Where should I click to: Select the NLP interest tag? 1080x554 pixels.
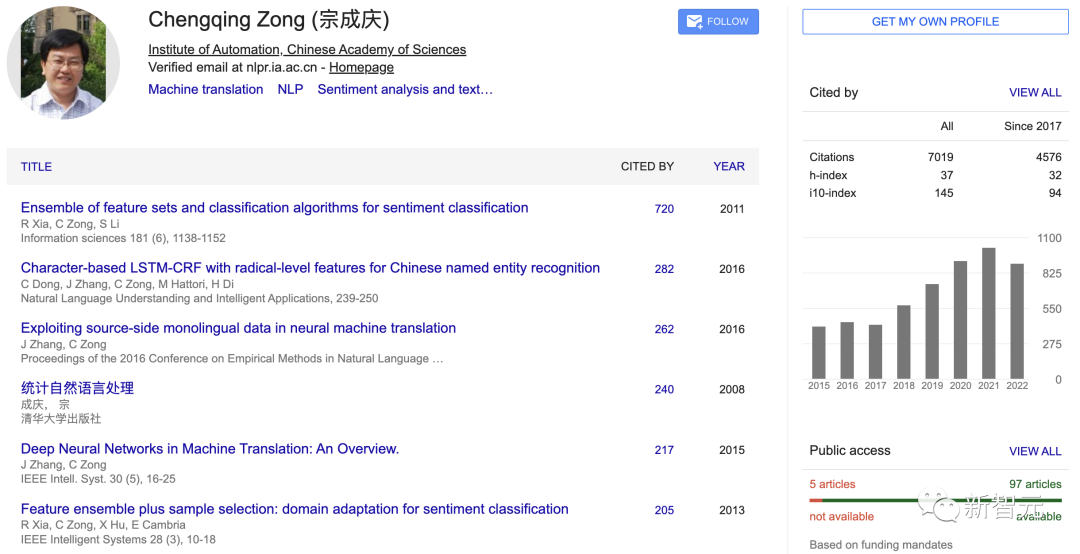click(x=290, y=89)
